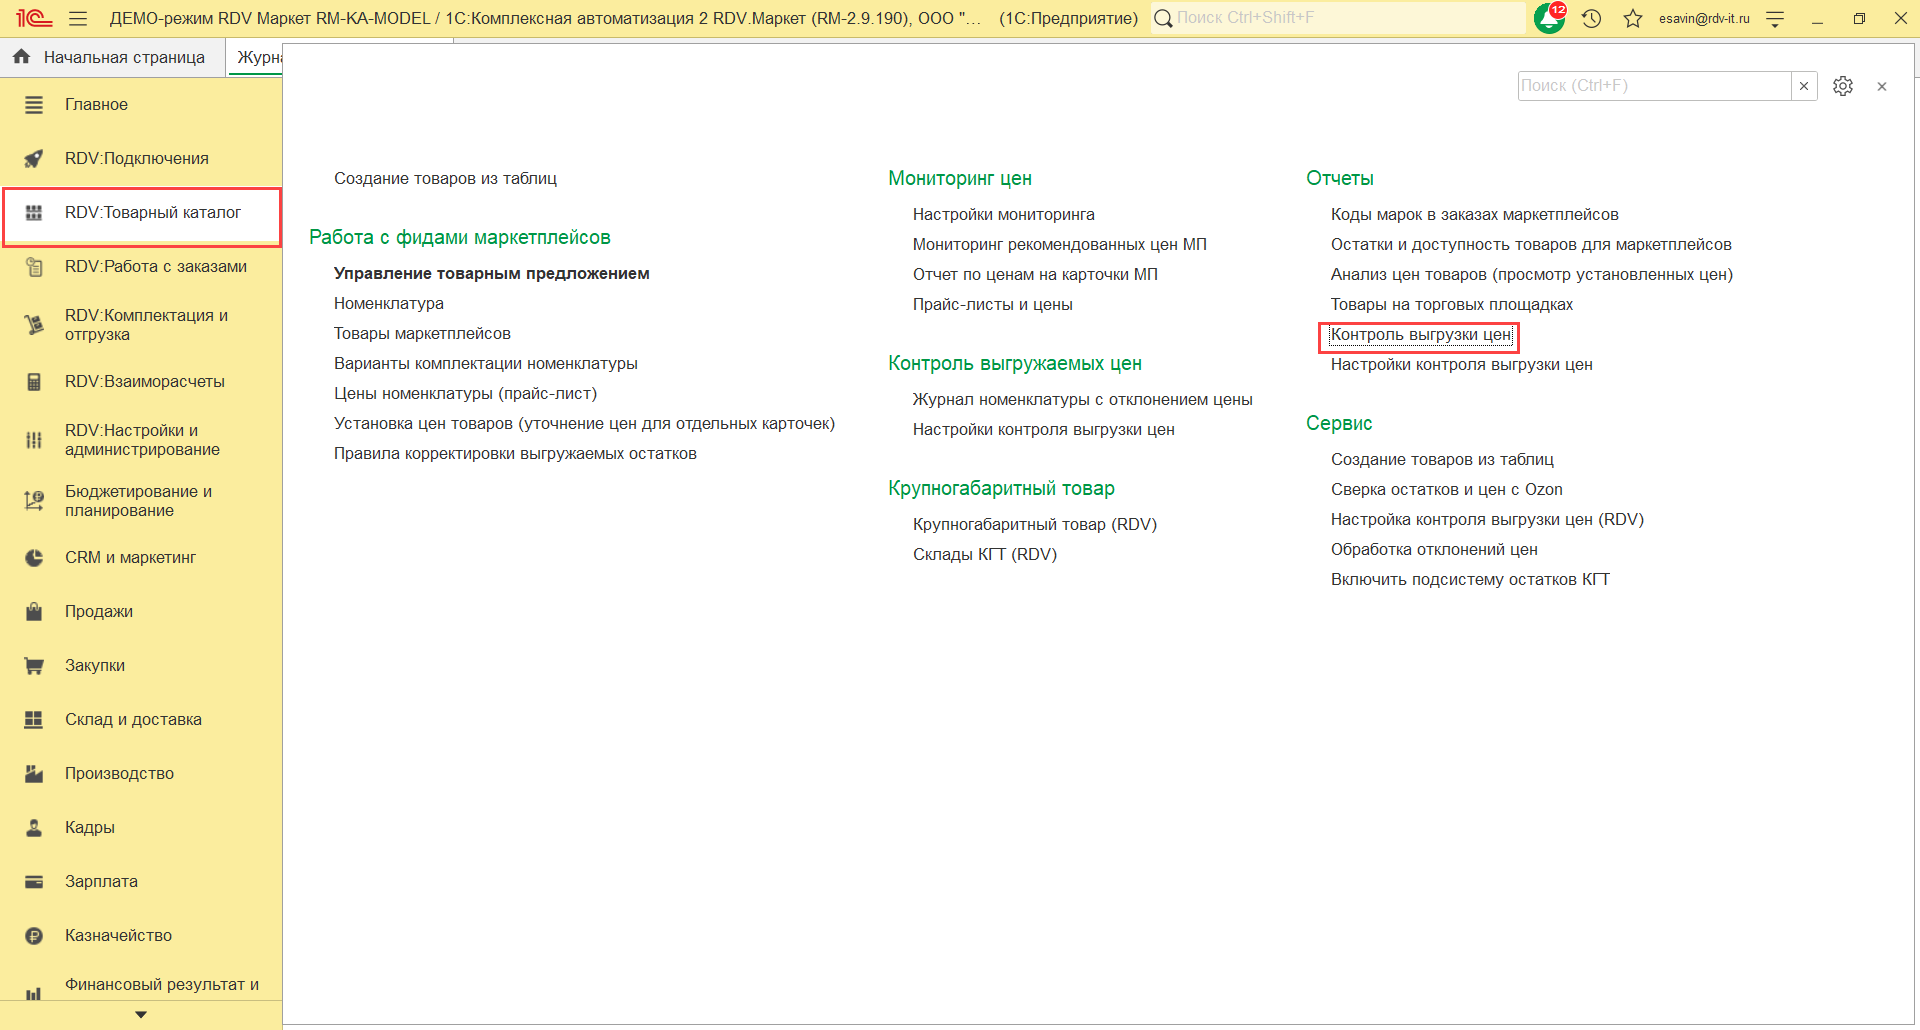The width and height of the screenshot is (1920, 1030).
Task: Close the section menu panel
Action: click(1882, 87)
